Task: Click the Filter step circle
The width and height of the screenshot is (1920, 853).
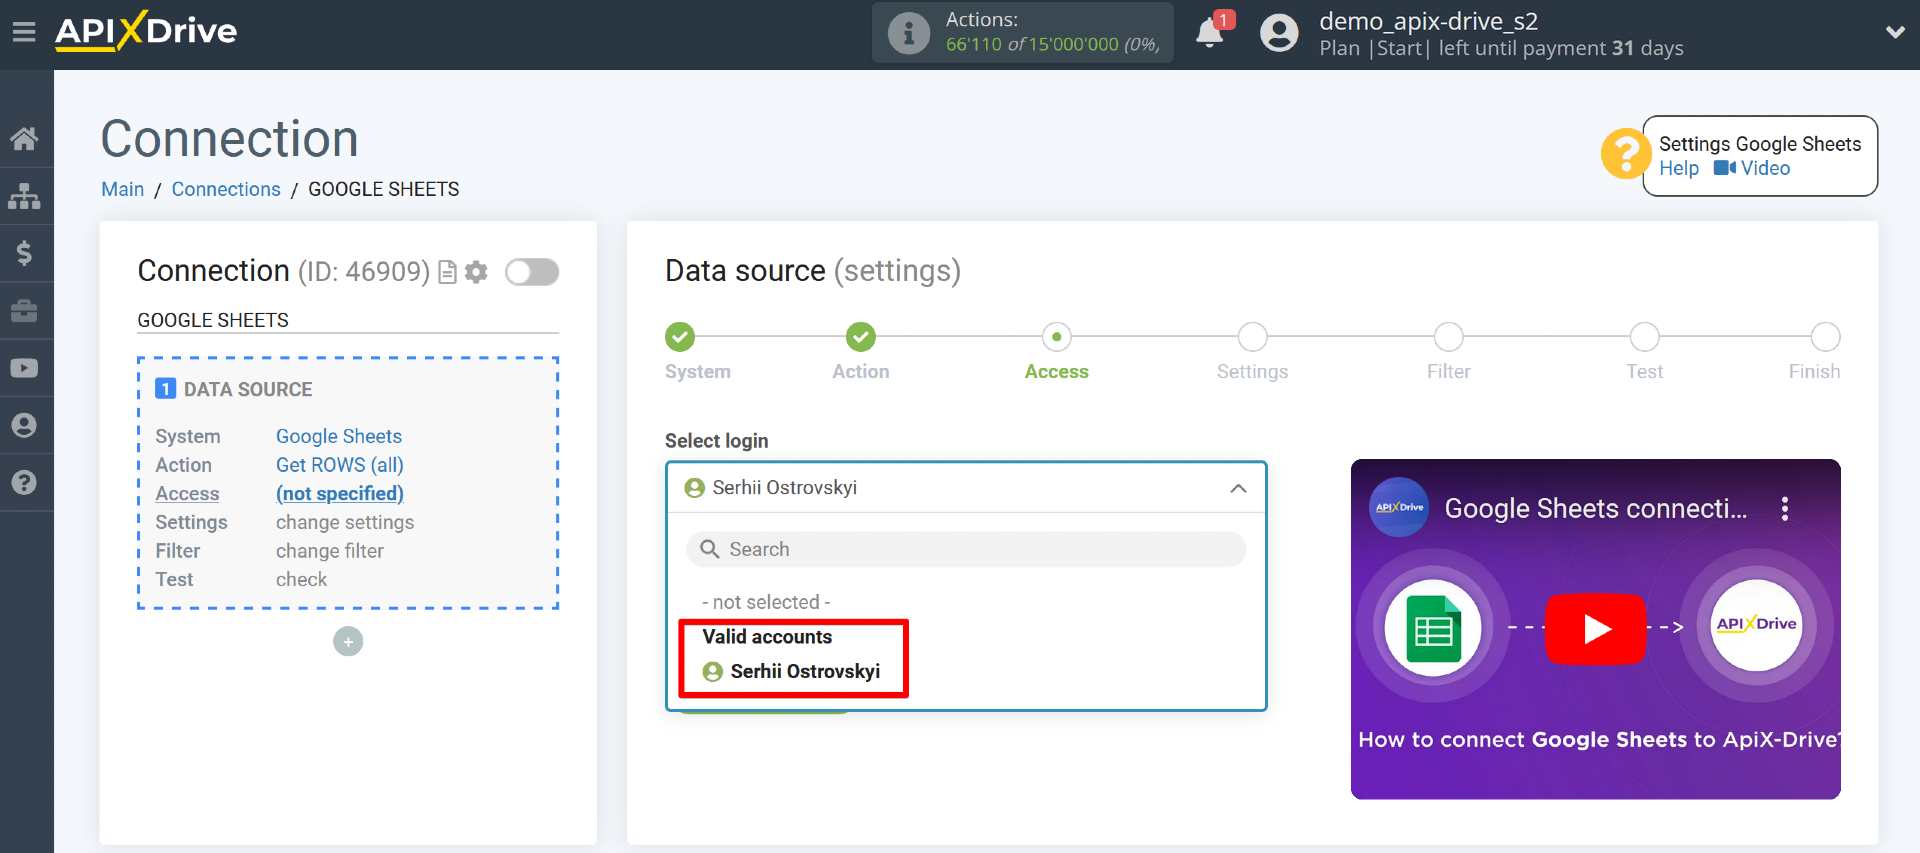Action: click(x=1449, y=337)
